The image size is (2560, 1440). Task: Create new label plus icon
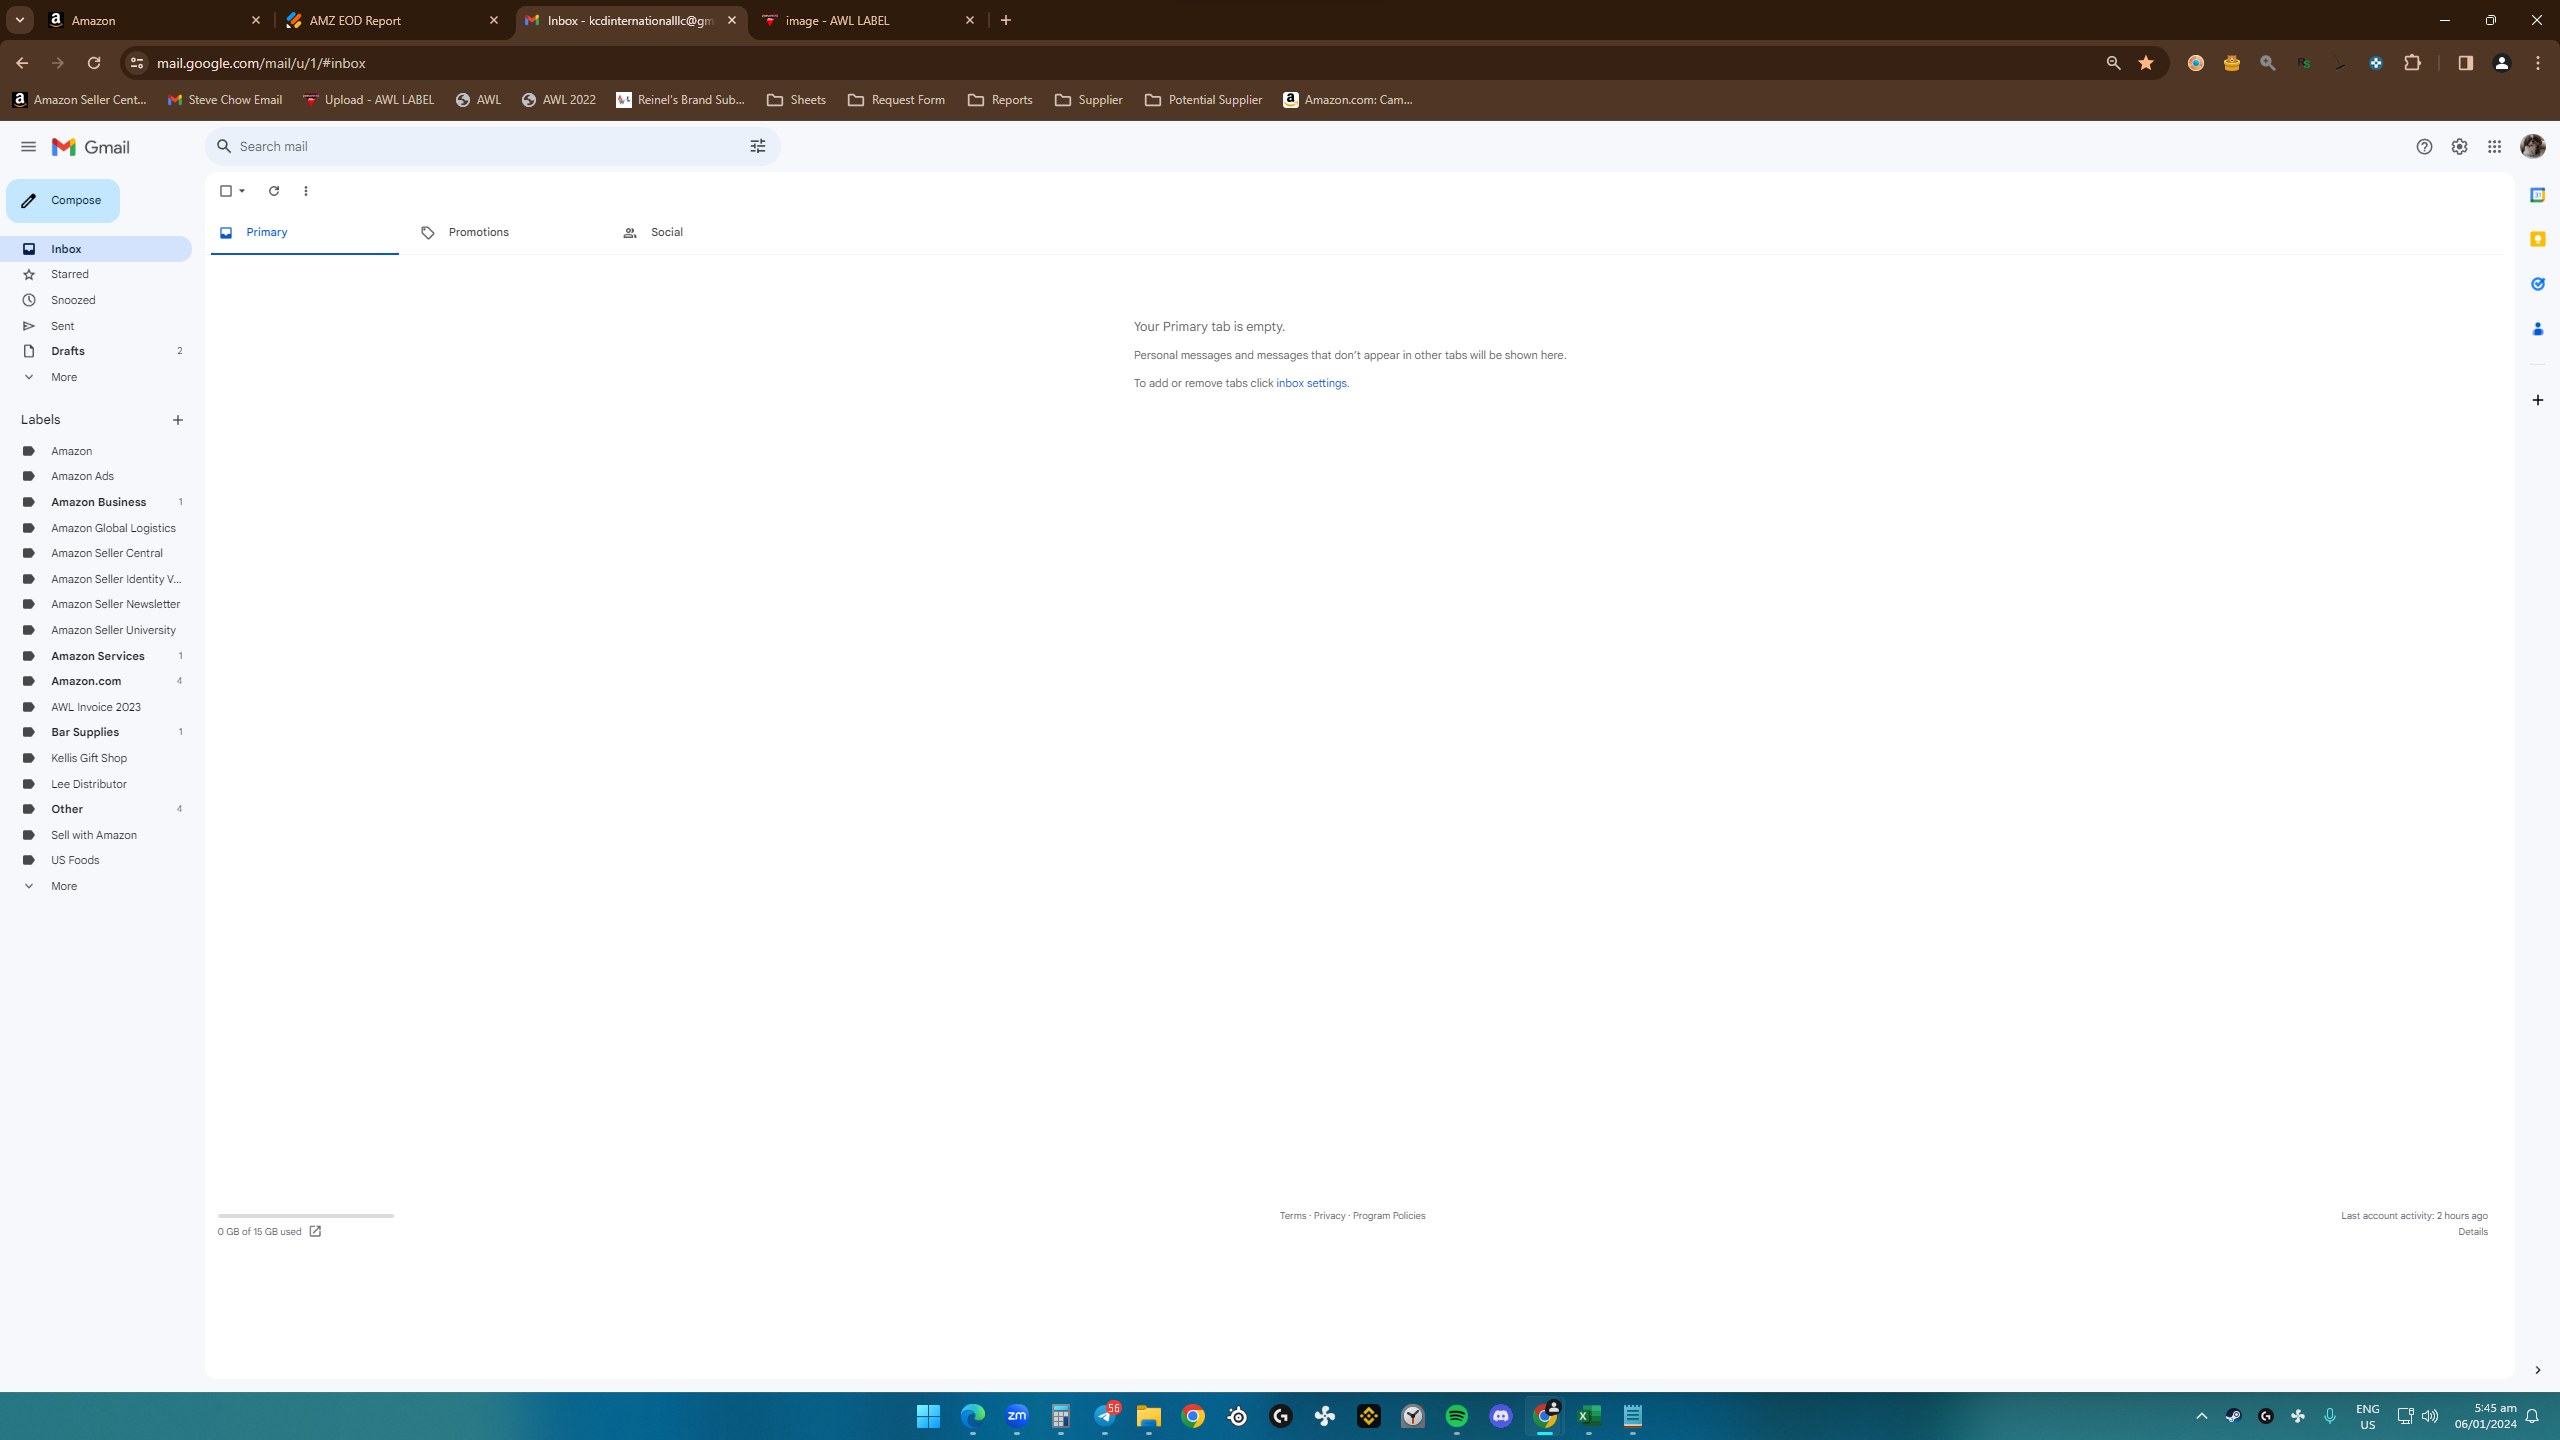[x=178, y=420]
